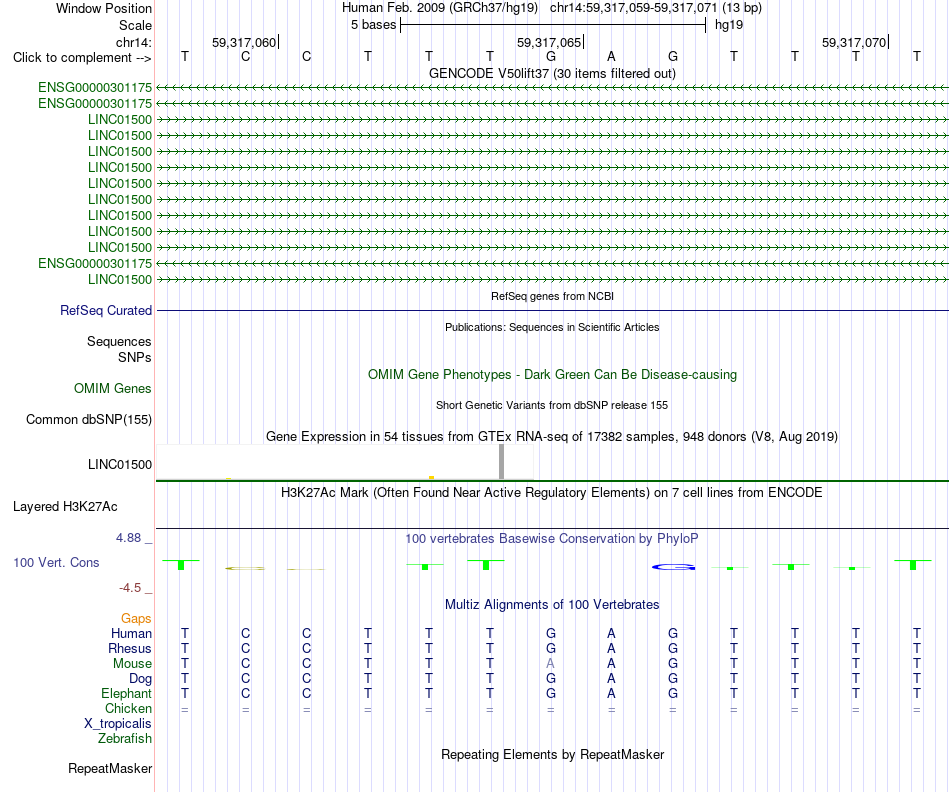Click the Layered H3K27Ac label

65,507
